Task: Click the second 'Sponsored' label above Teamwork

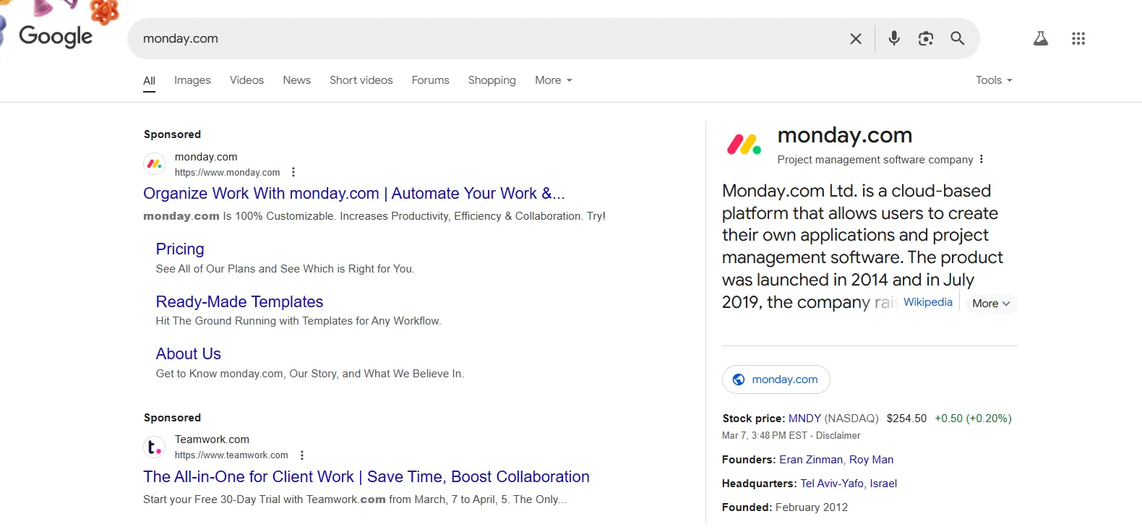Action: point(173,418)
